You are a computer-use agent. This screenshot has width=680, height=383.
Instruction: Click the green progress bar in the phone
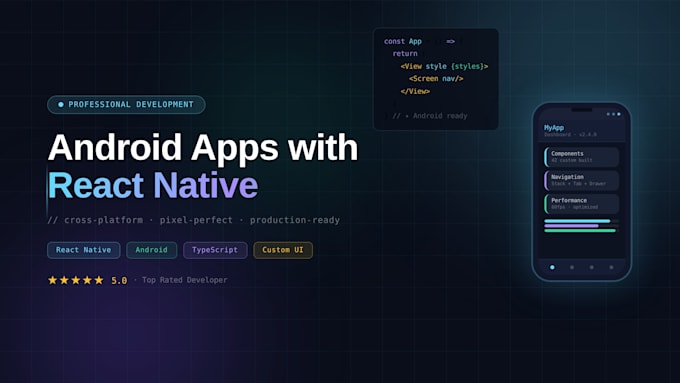coord(580,230)
